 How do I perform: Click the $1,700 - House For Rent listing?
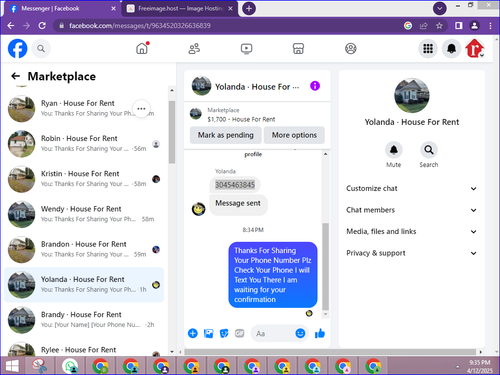coord(241,119)
